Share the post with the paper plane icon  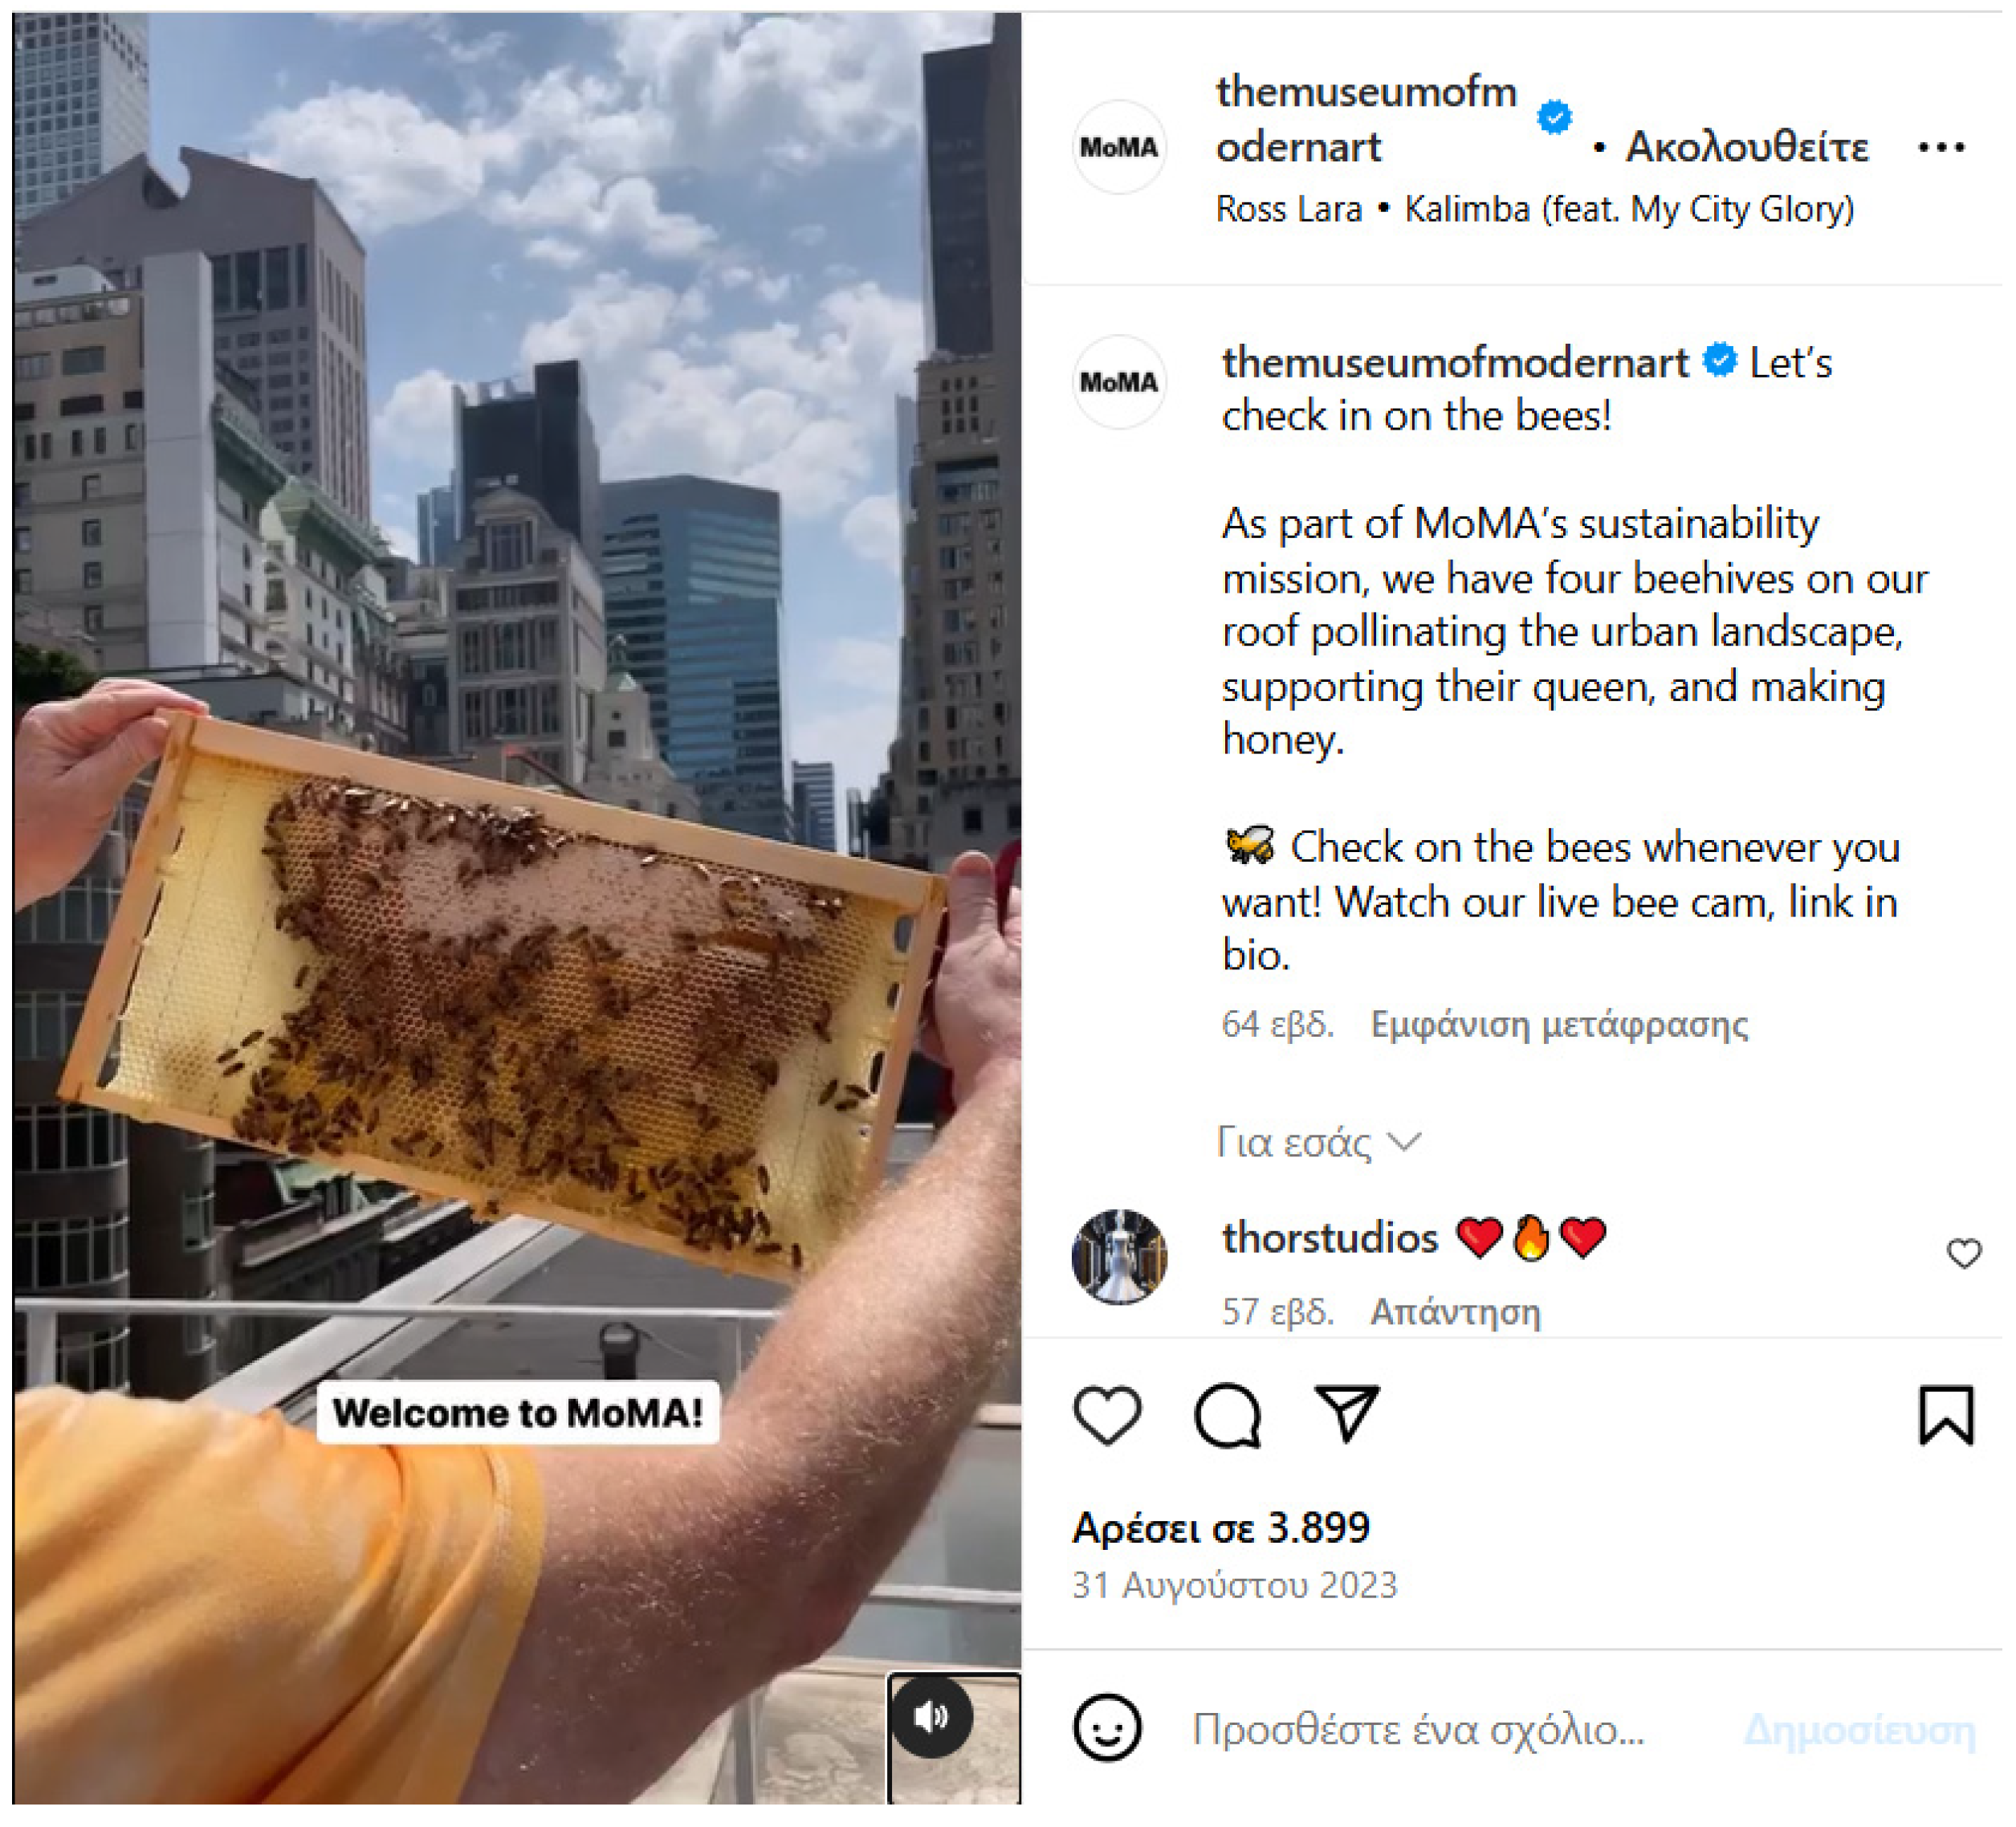(1346, 1413)
